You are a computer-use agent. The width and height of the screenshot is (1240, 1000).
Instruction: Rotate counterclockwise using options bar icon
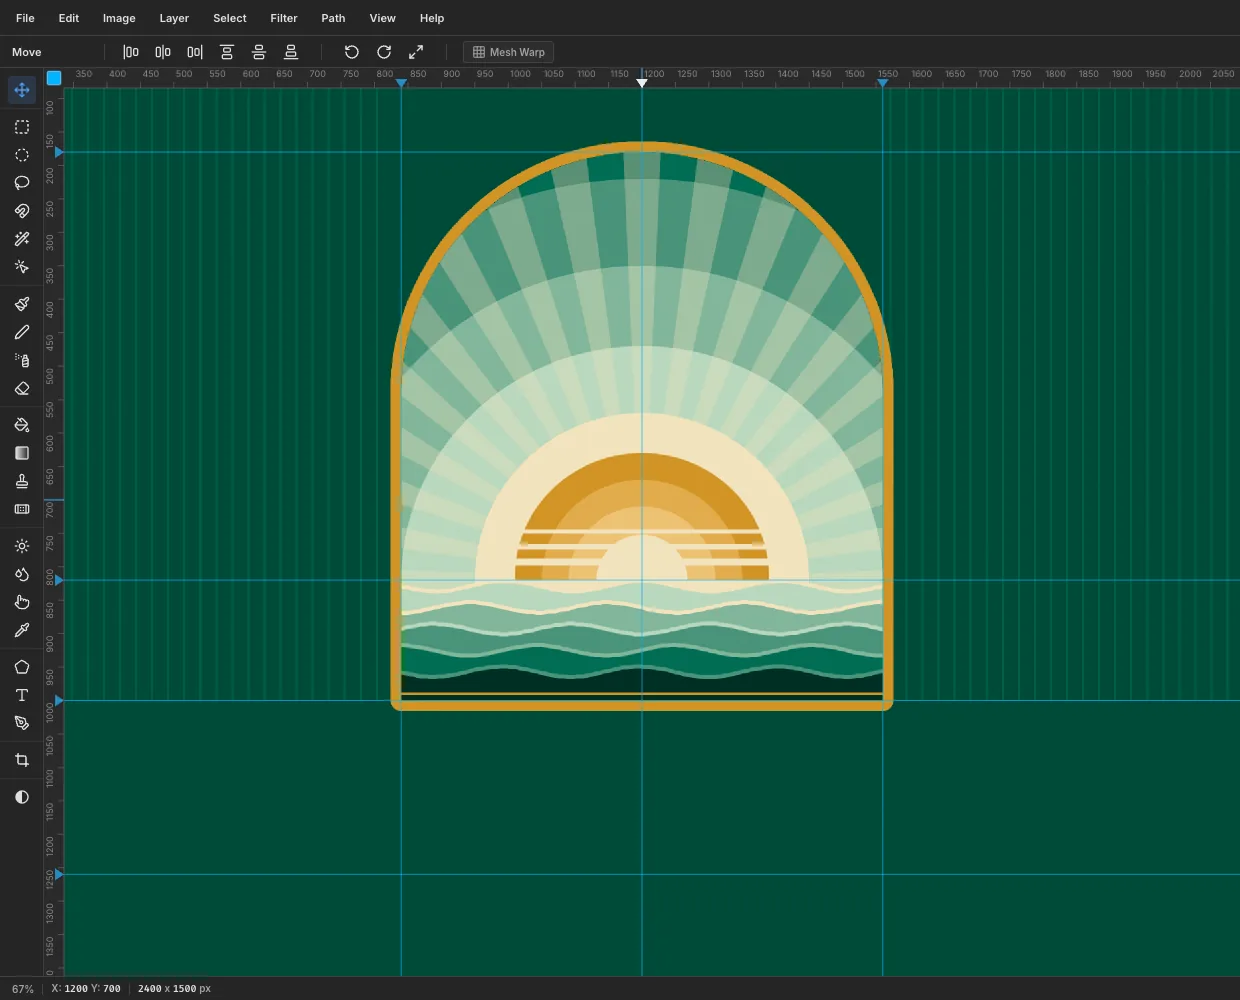click(x=352, y=52)
